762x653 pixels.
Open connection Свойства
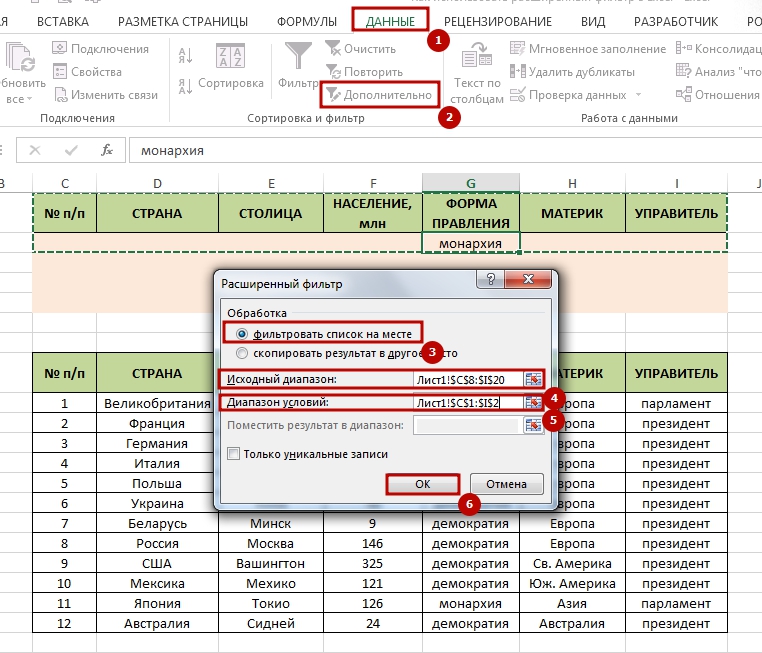pyautogui.click(x=87, y=71)
